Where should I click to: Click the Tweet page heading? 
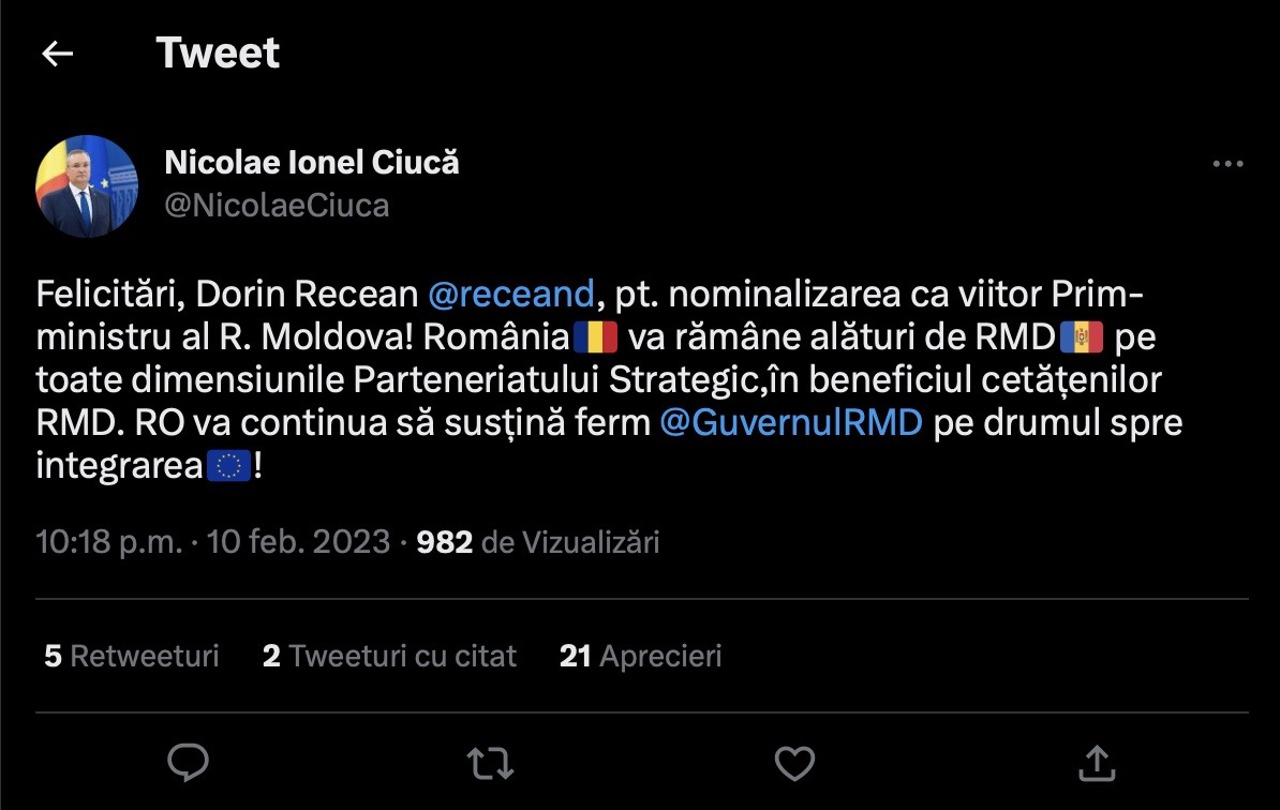click(x=218, y=53)
